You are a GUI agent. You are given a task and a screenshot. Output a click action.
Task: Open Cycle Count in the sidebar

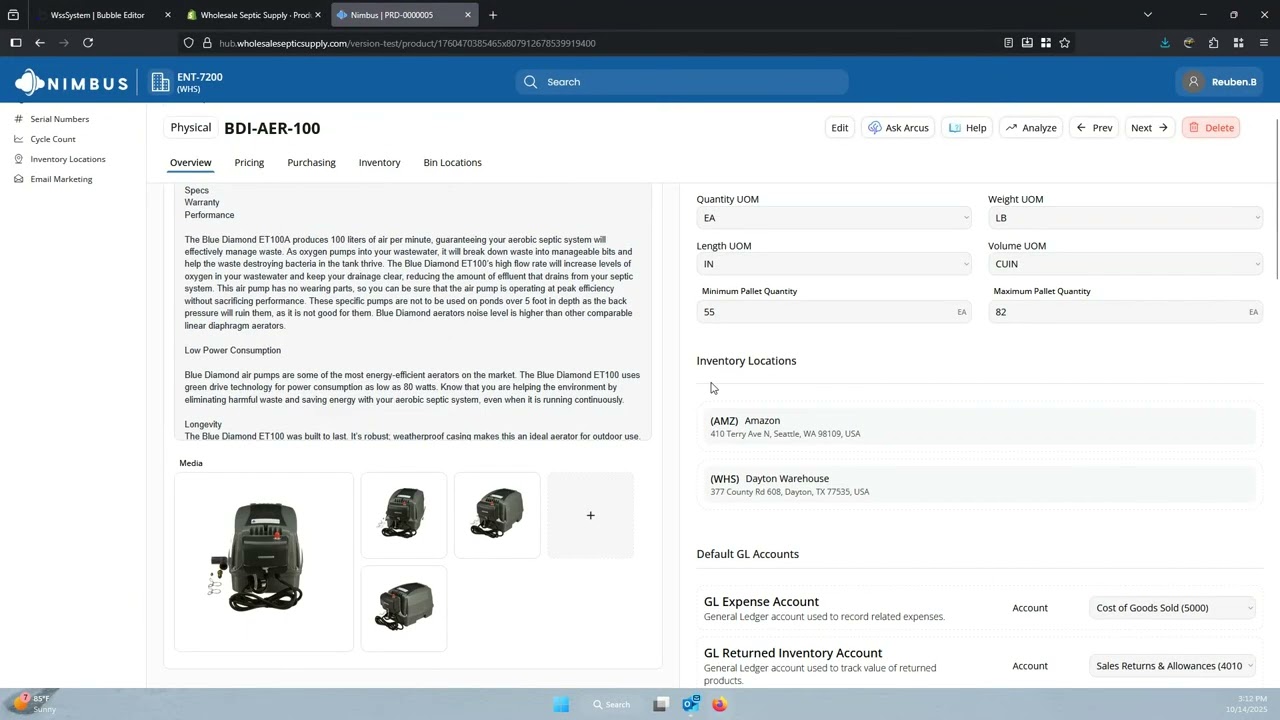pos(52,139)
